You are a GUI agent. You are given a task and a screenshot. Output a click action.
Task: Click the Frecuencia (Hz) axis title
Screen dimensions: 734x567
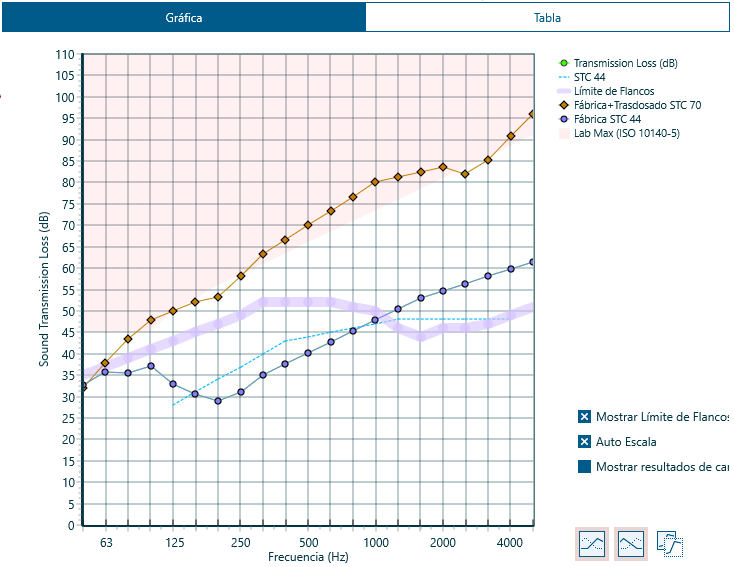tap(308, 556)
